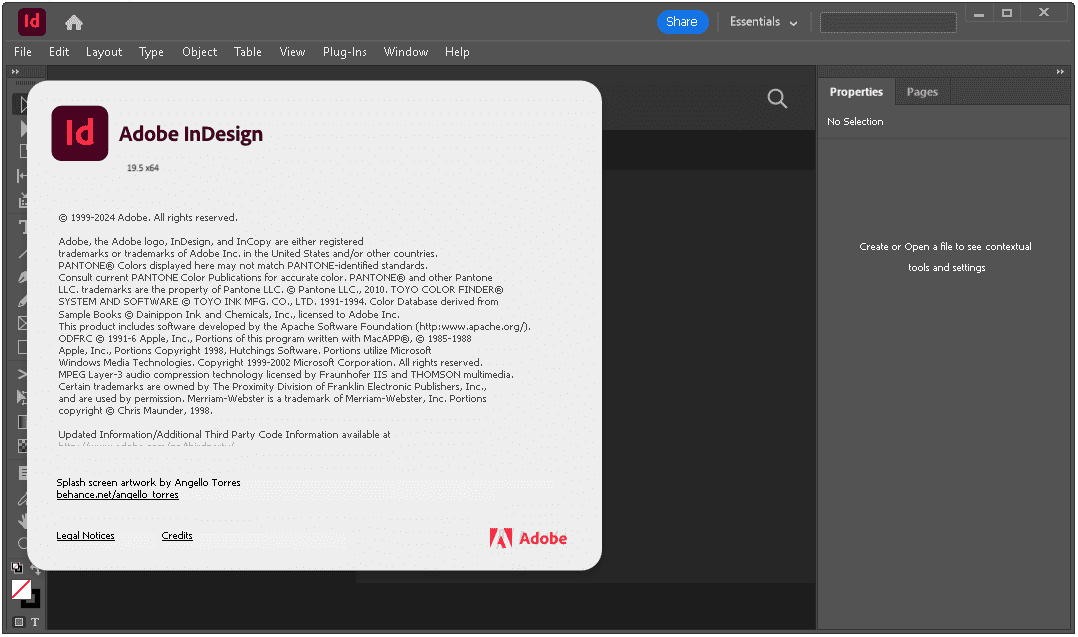
Task: Open the Plug-Ins menu
Action: [344, 52]
